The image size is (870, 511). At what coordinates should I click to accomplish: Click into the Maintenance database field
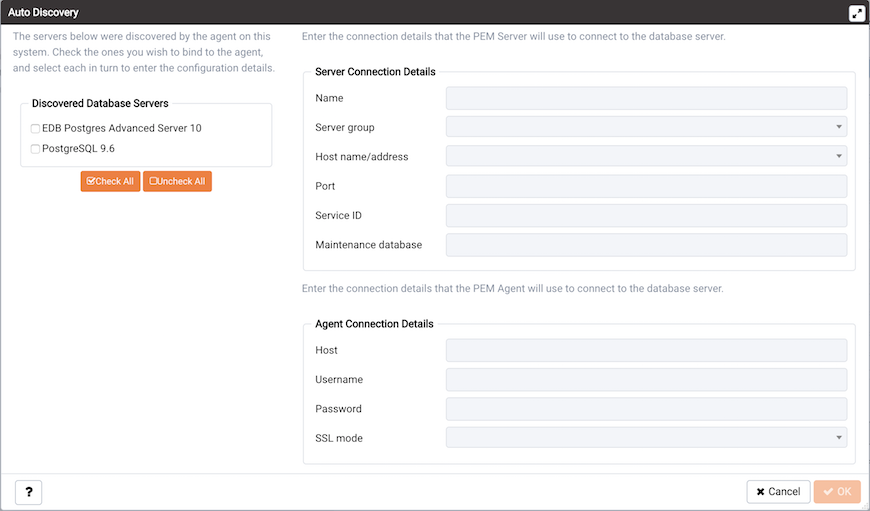(x=646, y=245)
